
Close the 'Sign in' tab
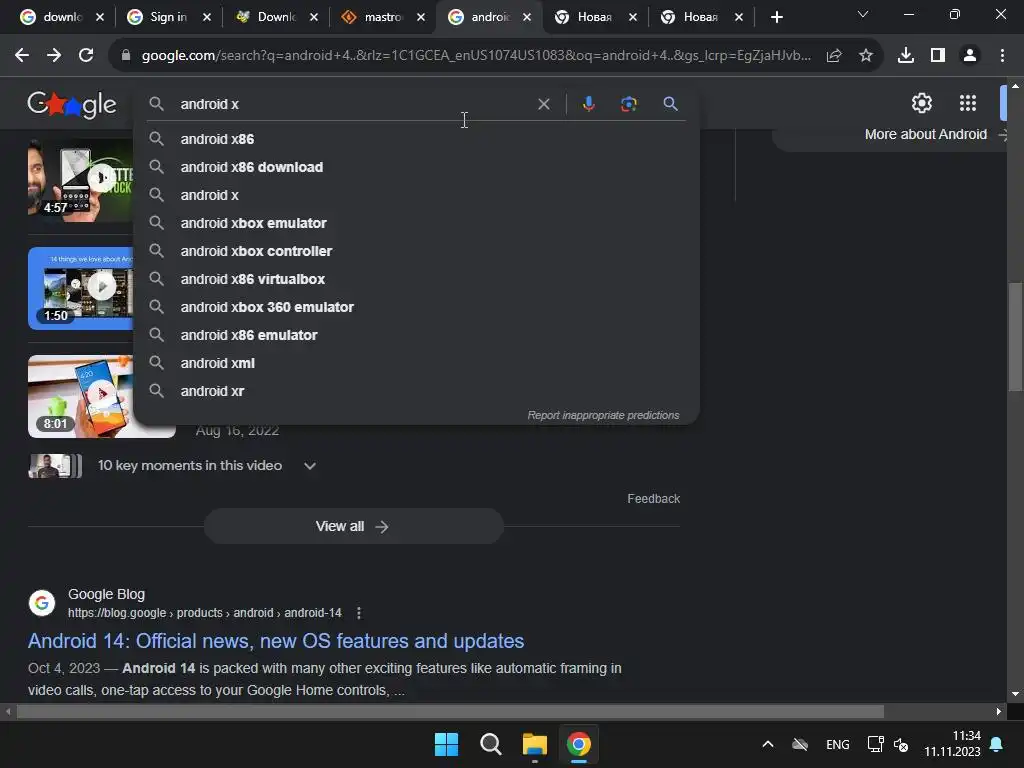(206, 17)
